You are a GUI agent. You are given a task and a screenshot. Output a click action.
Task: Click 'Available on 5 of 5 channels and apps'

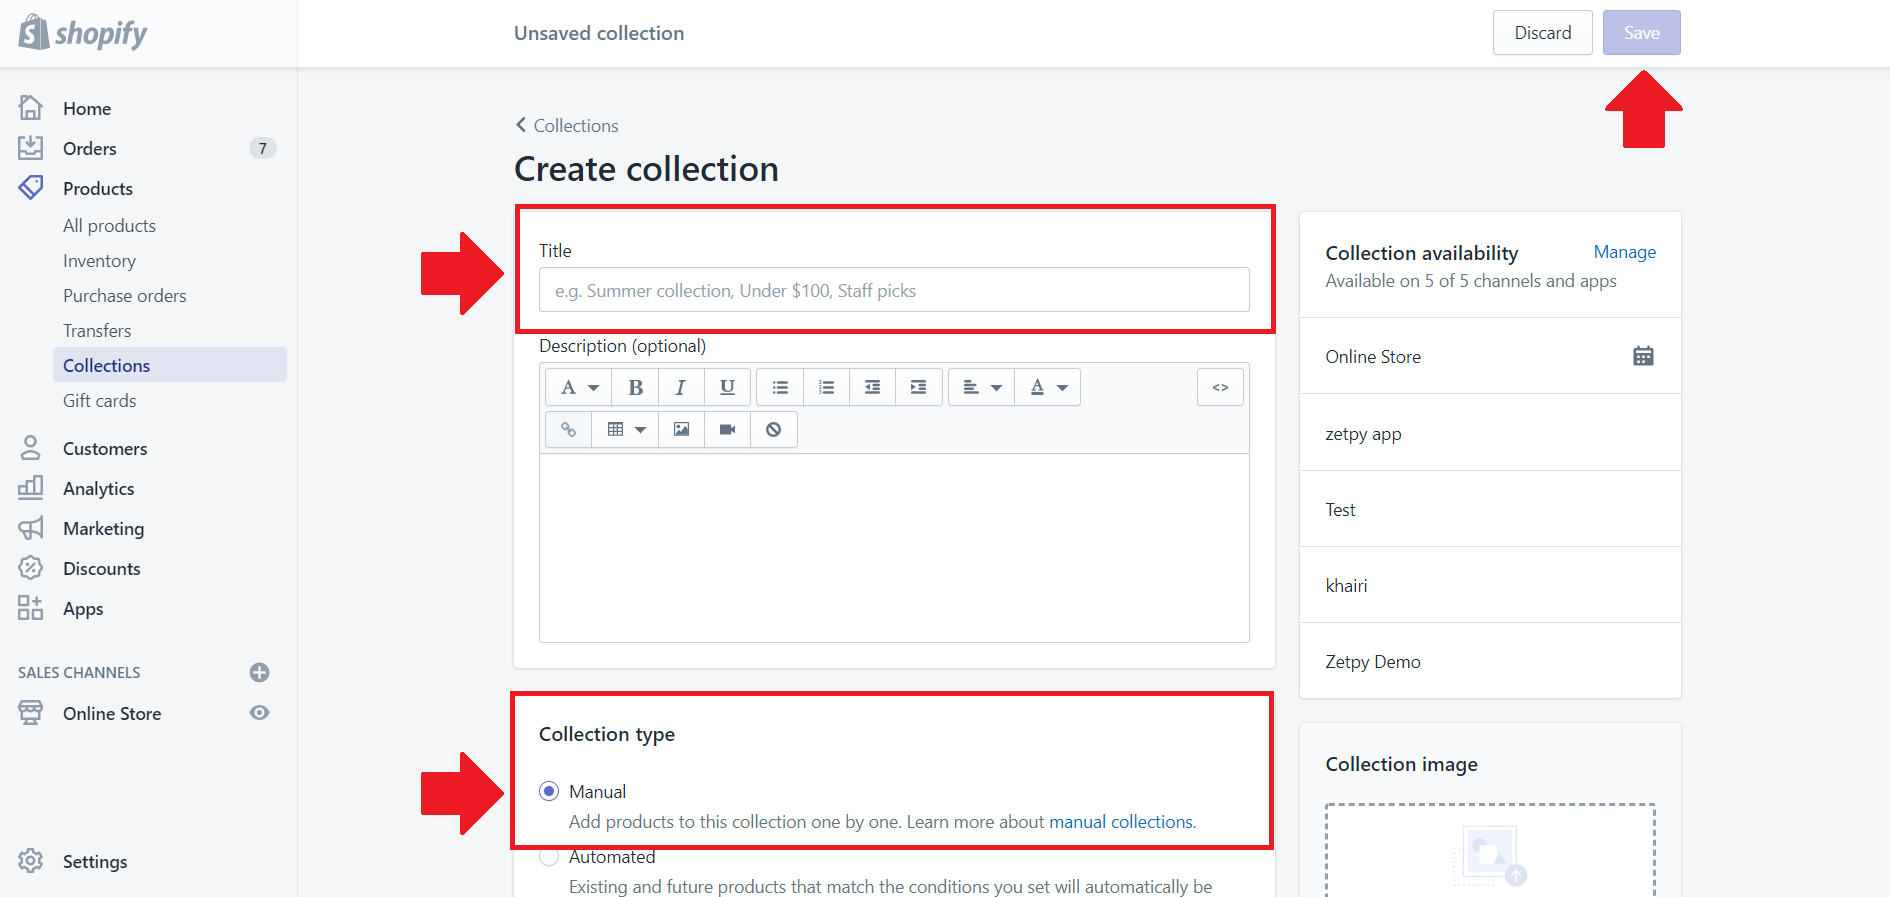pos(1471,281)
